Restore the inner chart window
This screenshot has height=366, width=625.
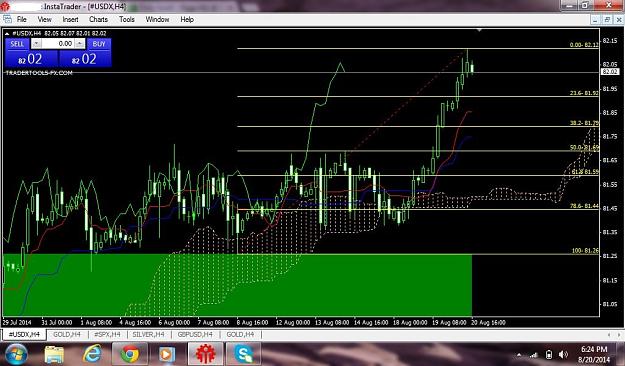(x=607, y=19)
